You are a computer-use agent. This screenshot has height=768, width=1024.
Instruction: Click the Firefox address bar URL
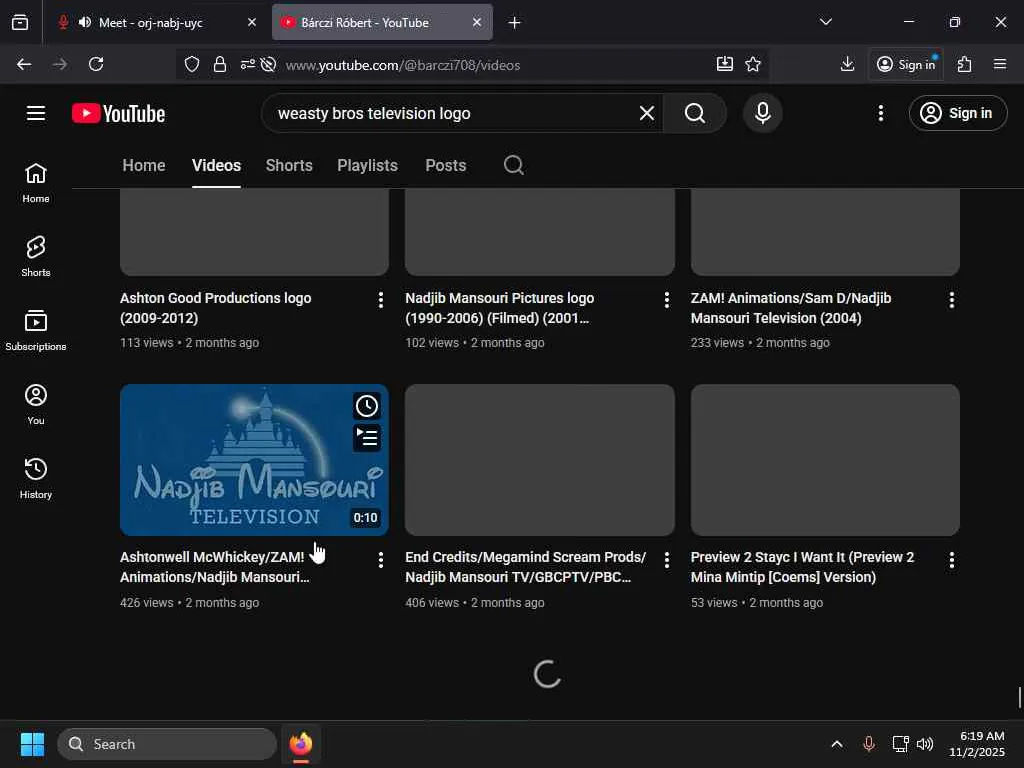[x=402, y=65]
